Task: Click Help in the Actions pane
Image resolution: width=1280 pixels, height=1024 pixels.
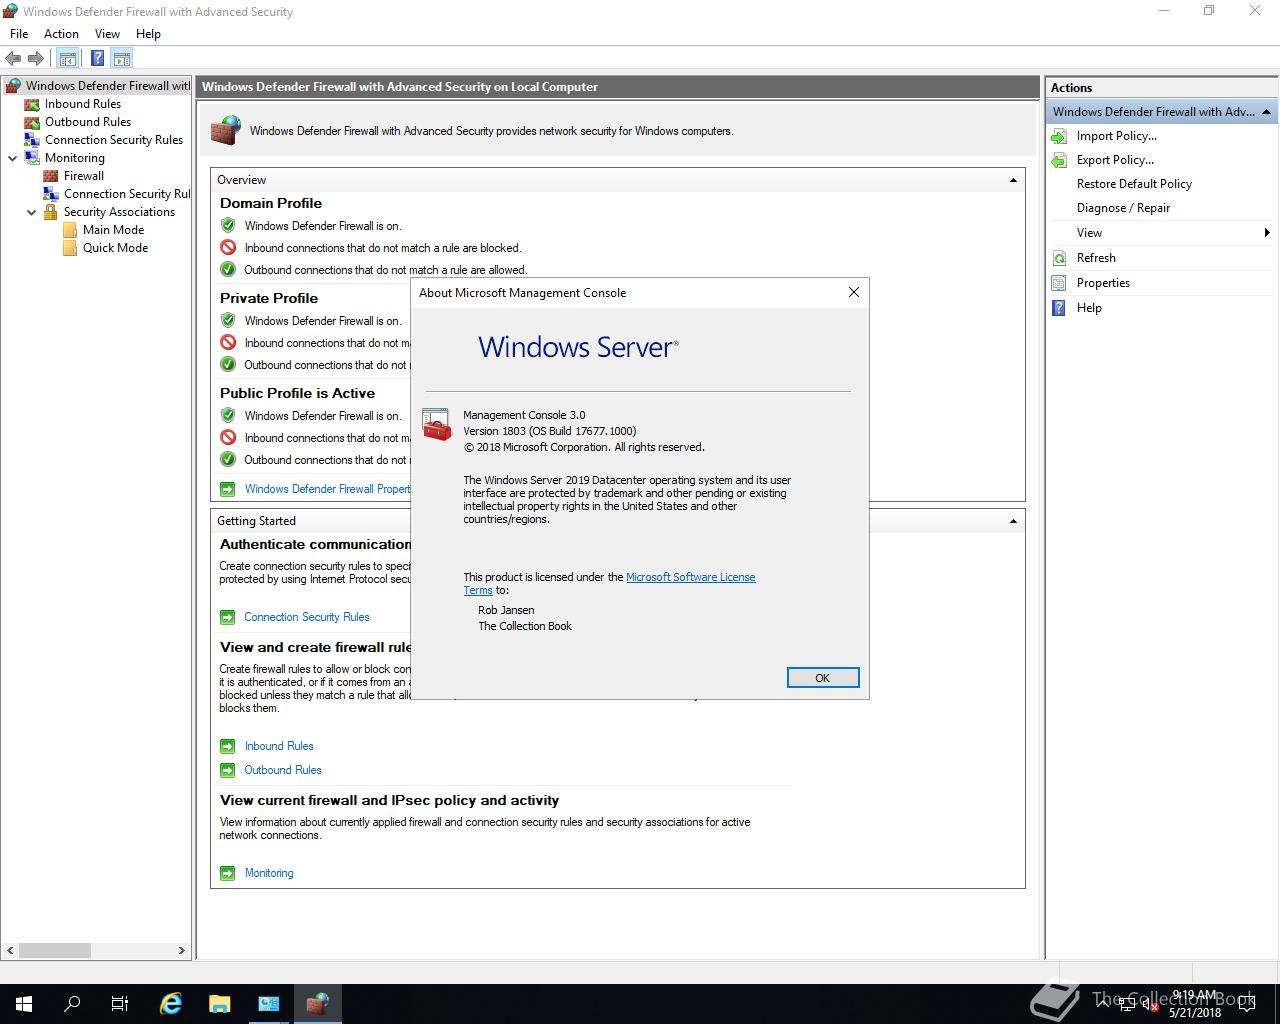Action: [x=1089, y=308]
